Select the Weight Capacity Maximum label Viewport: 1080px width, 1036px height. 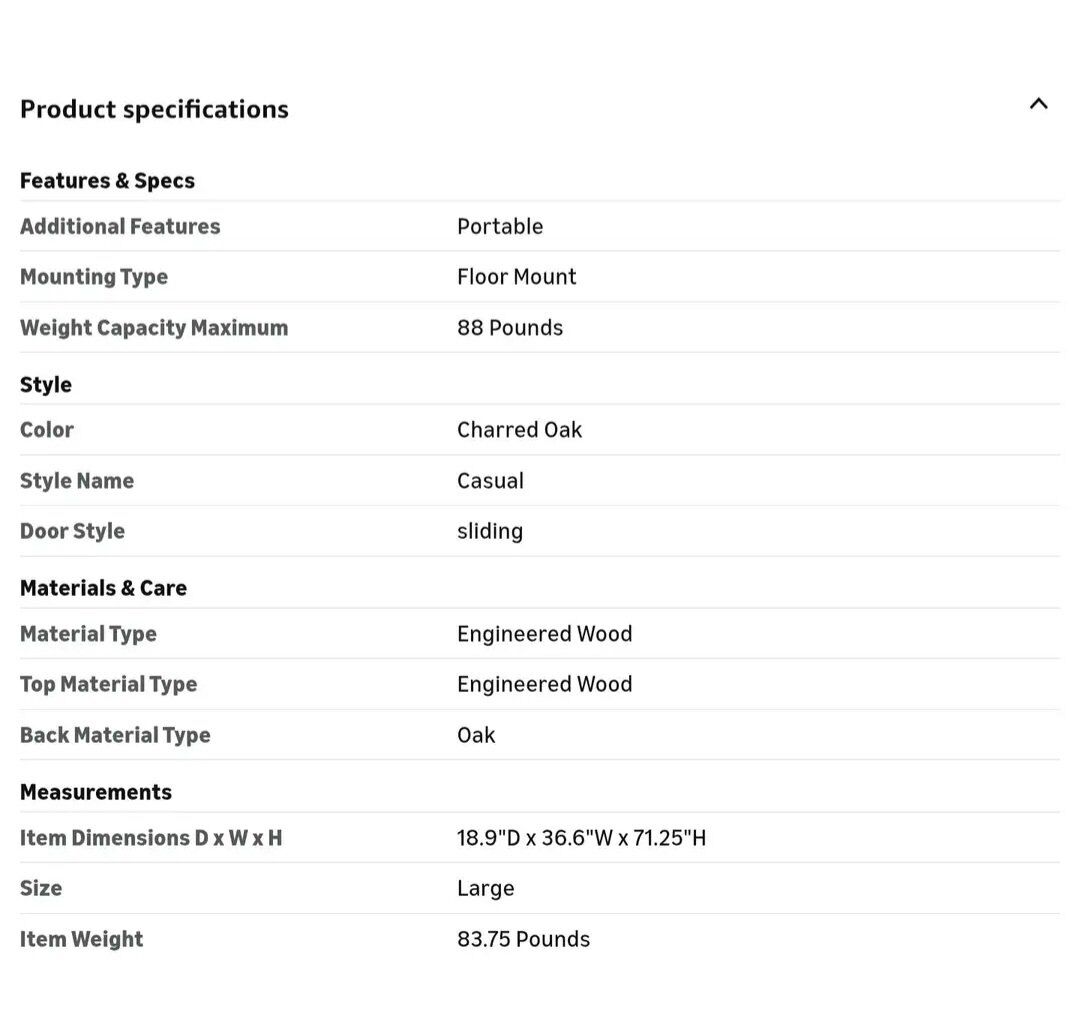pos(154,328)
